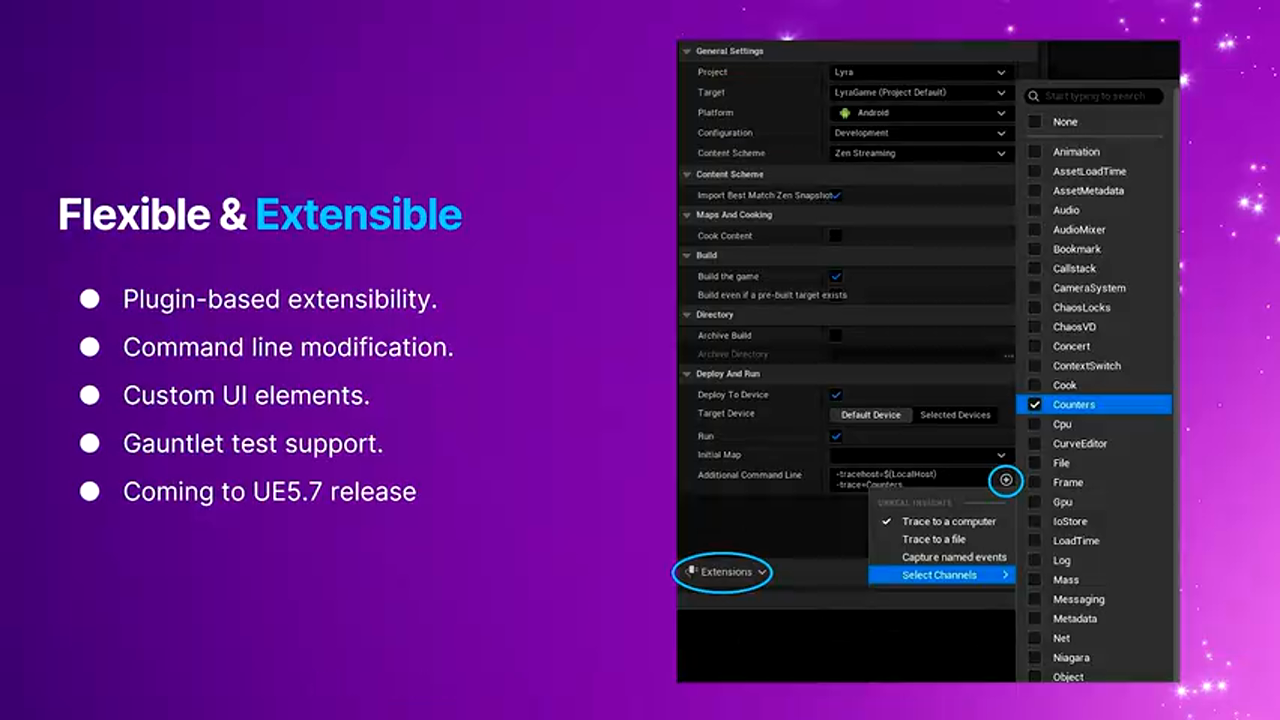Select Capture named events menu item
The width and height of the screenshot is (1280, 720).
coord(953,557)
